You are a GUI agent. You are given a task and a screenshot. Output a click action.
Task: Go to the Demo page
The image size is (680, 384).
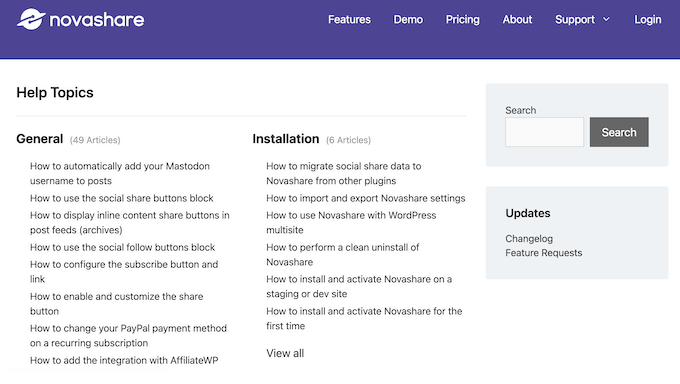pyautogui.click(x=408, y=20)
